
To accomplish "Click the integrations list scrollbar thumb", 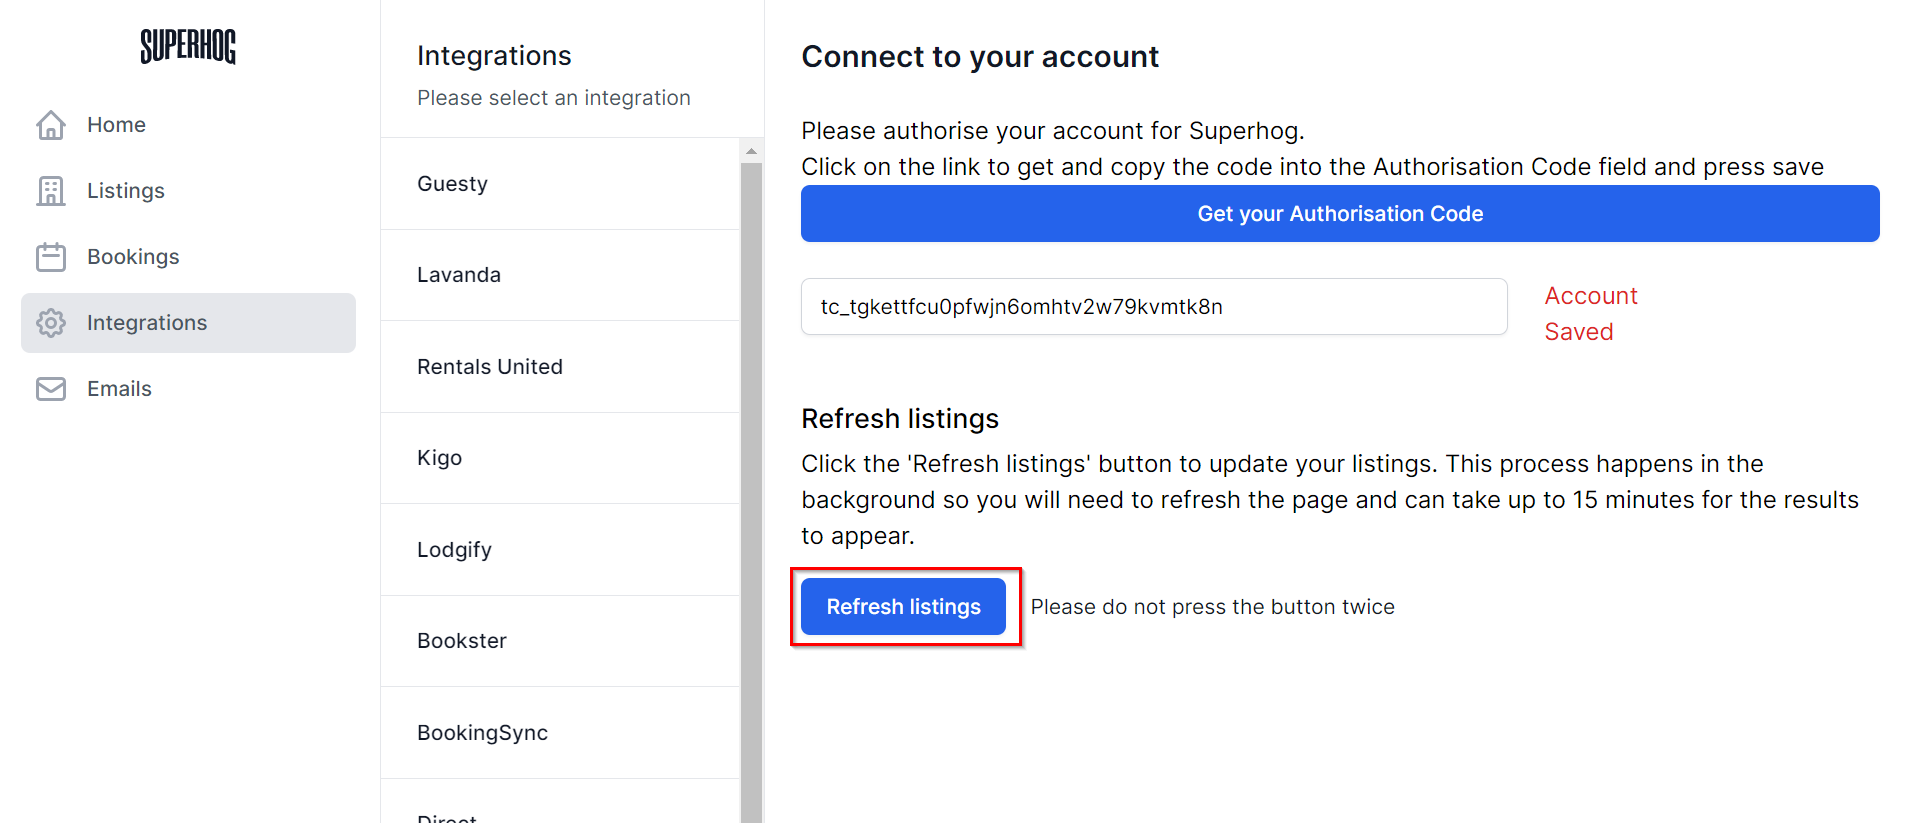I will click(751, 492).
